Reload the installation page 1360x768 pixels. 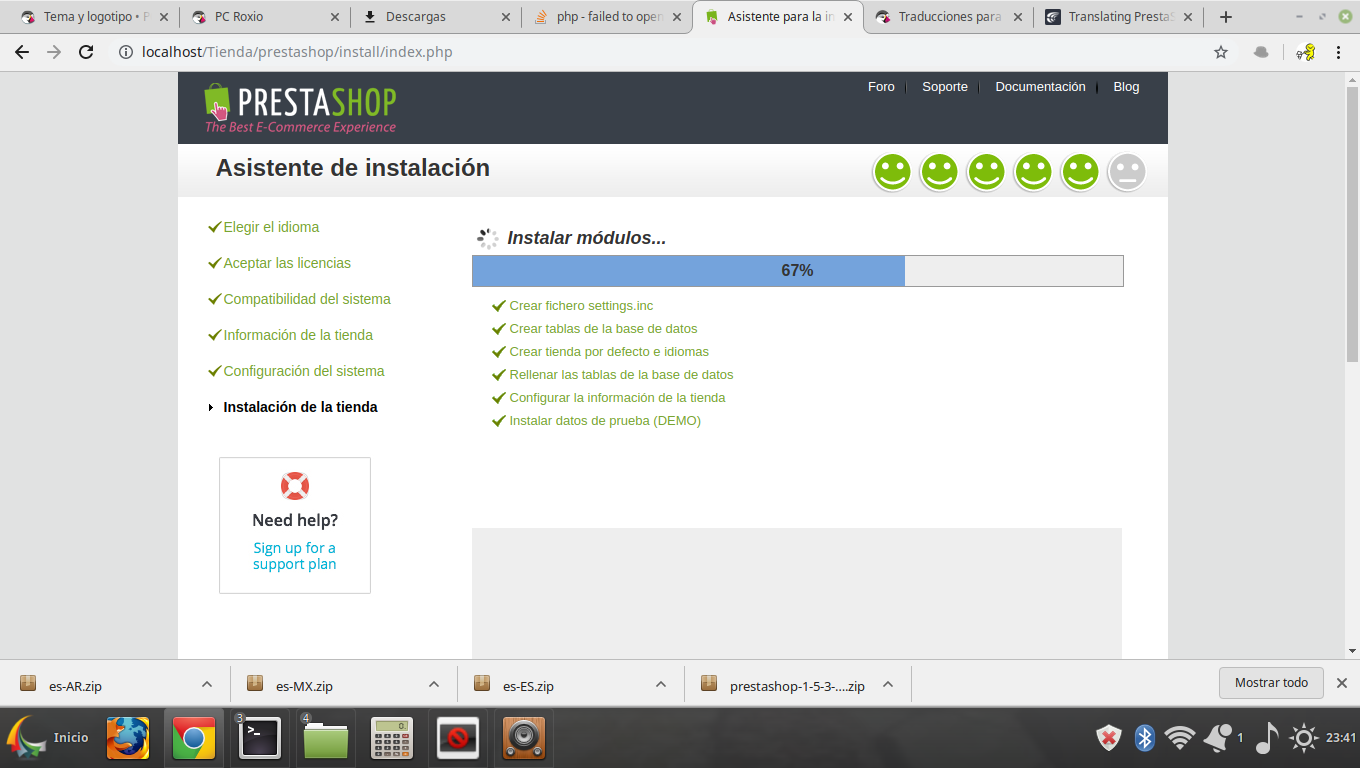click(x=86, y=52)
